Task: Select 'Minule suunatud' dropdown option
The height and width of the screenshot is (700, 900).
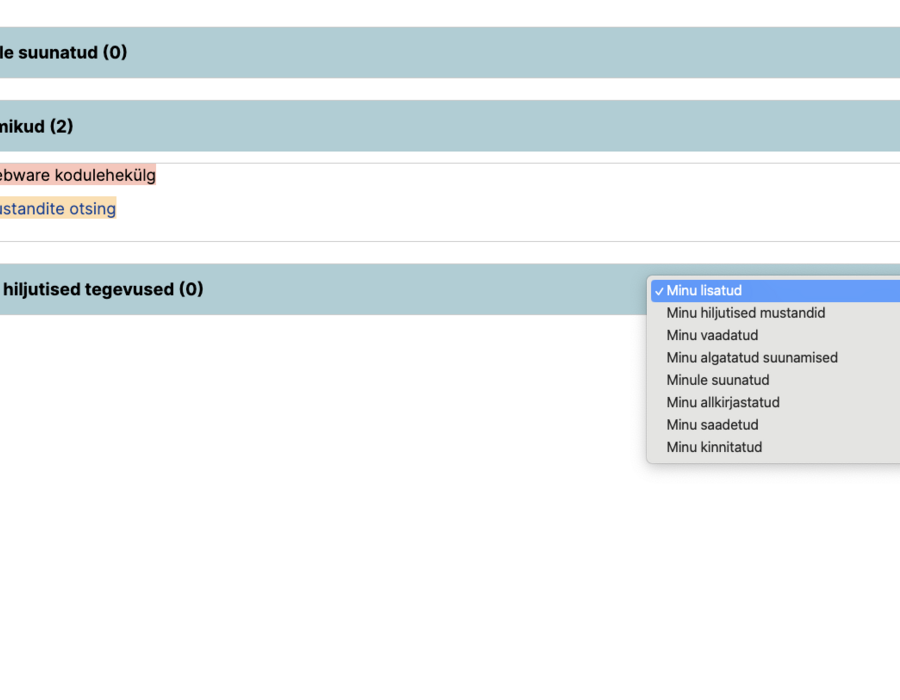Action: (x=775, y=380)
